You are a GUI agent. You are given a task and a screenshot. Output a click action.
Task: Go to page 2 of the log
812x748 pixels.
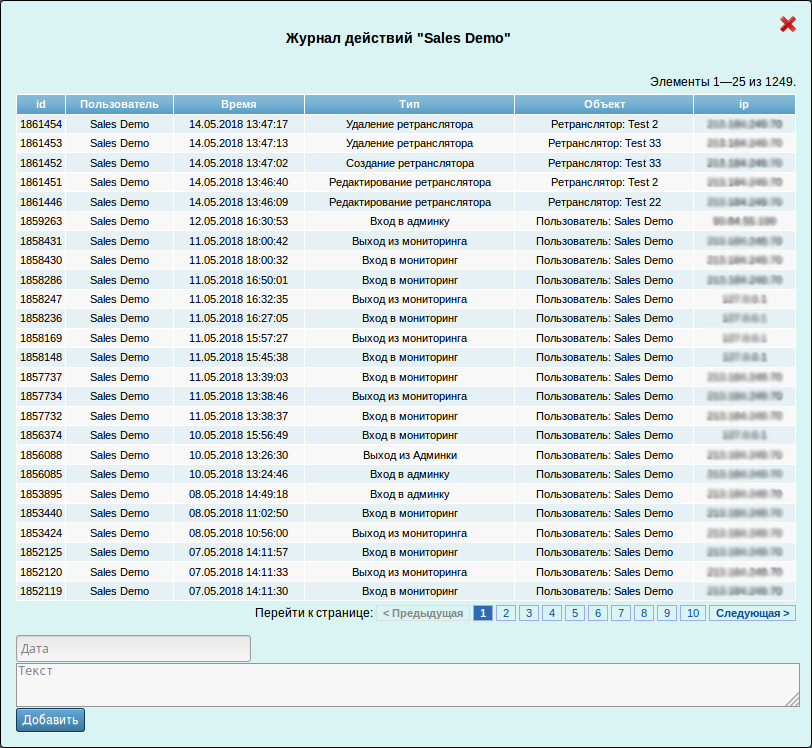pos(506,613)
